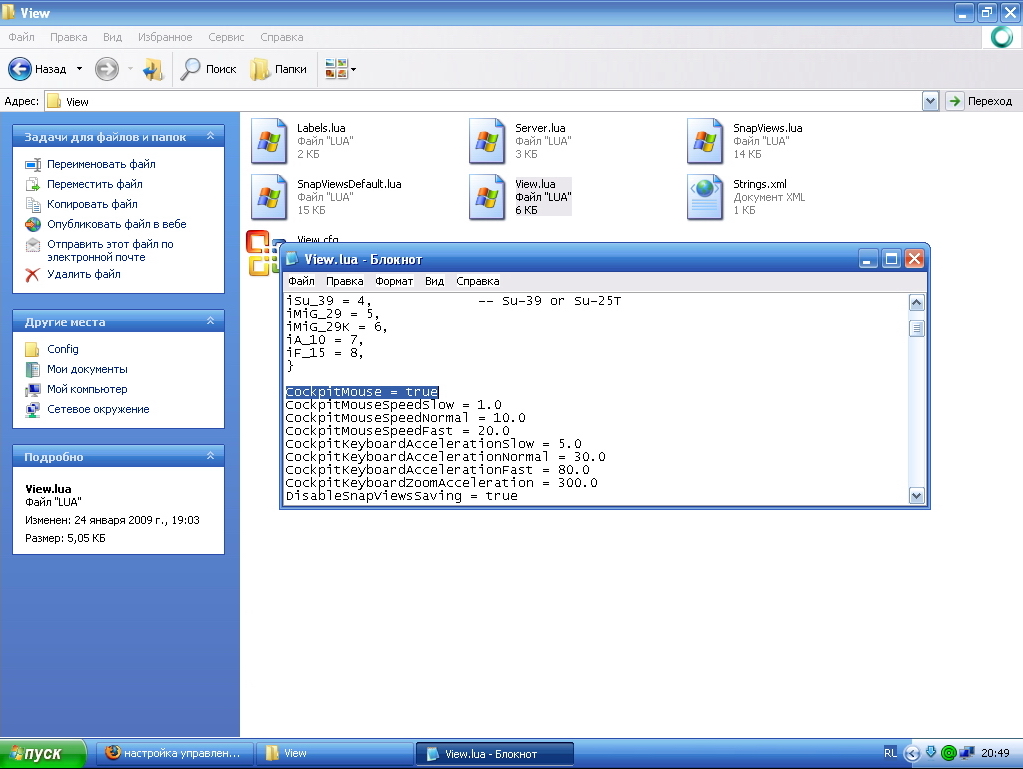Open Notepad's Формат menu
This screenshot has width=1023, height=769.
[x=394, y=281]
